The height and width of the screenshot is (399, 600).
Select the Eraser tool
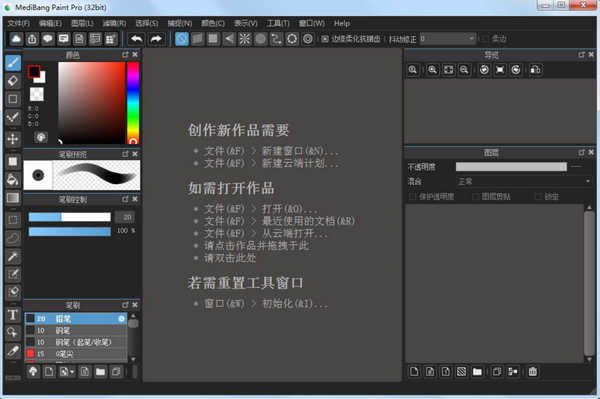pos(13,81)
